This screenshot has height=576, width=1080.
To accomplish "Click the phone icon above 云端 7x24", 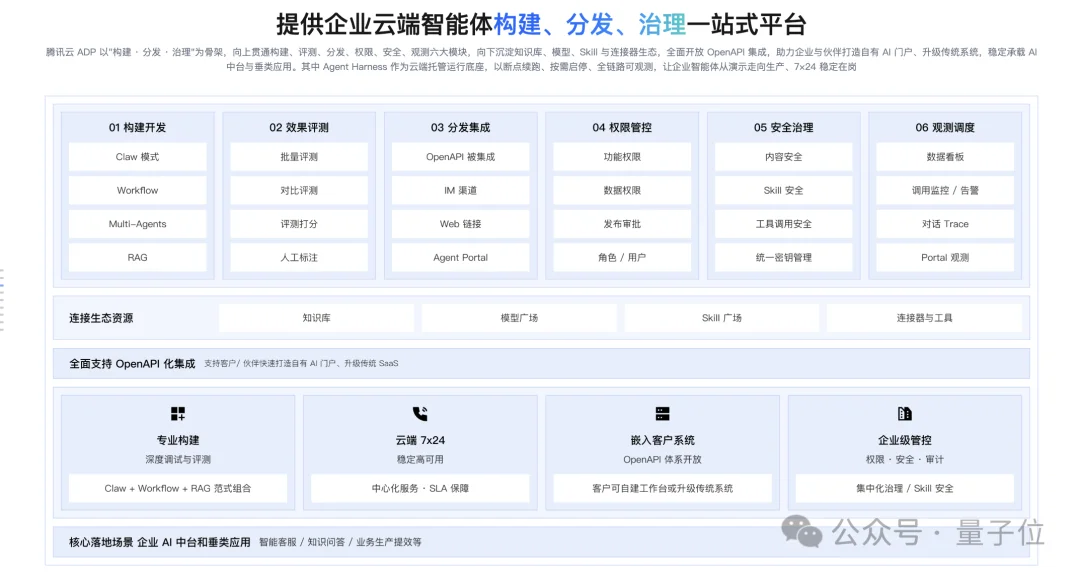I will click(420, 413).
